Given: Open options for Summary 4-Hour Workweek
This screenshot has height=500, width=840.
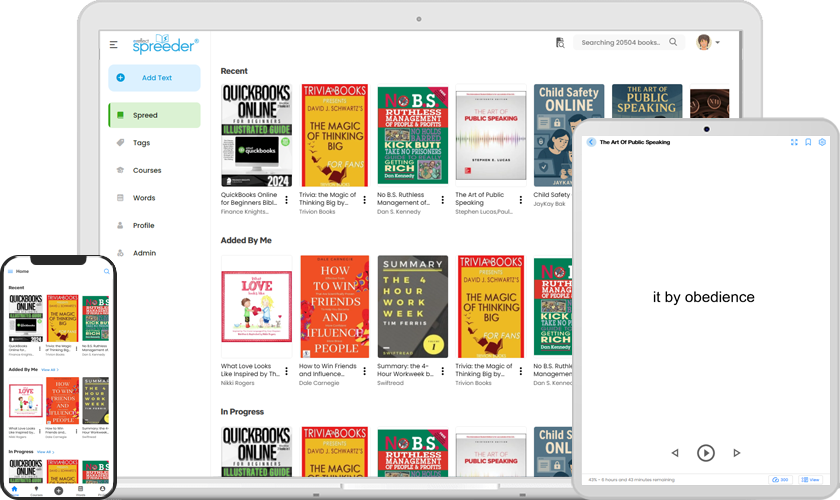Looking at the screenshot, I should click(443, 371).
